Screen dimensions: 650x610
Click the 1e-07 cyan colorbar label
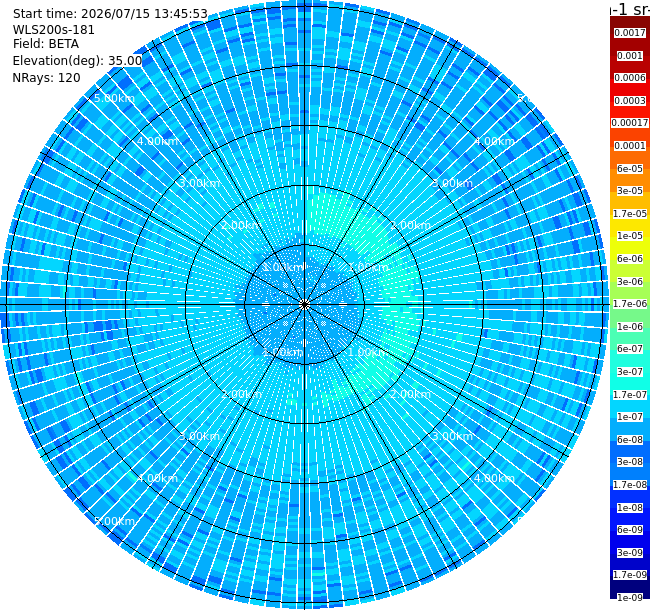coord(630,416)
